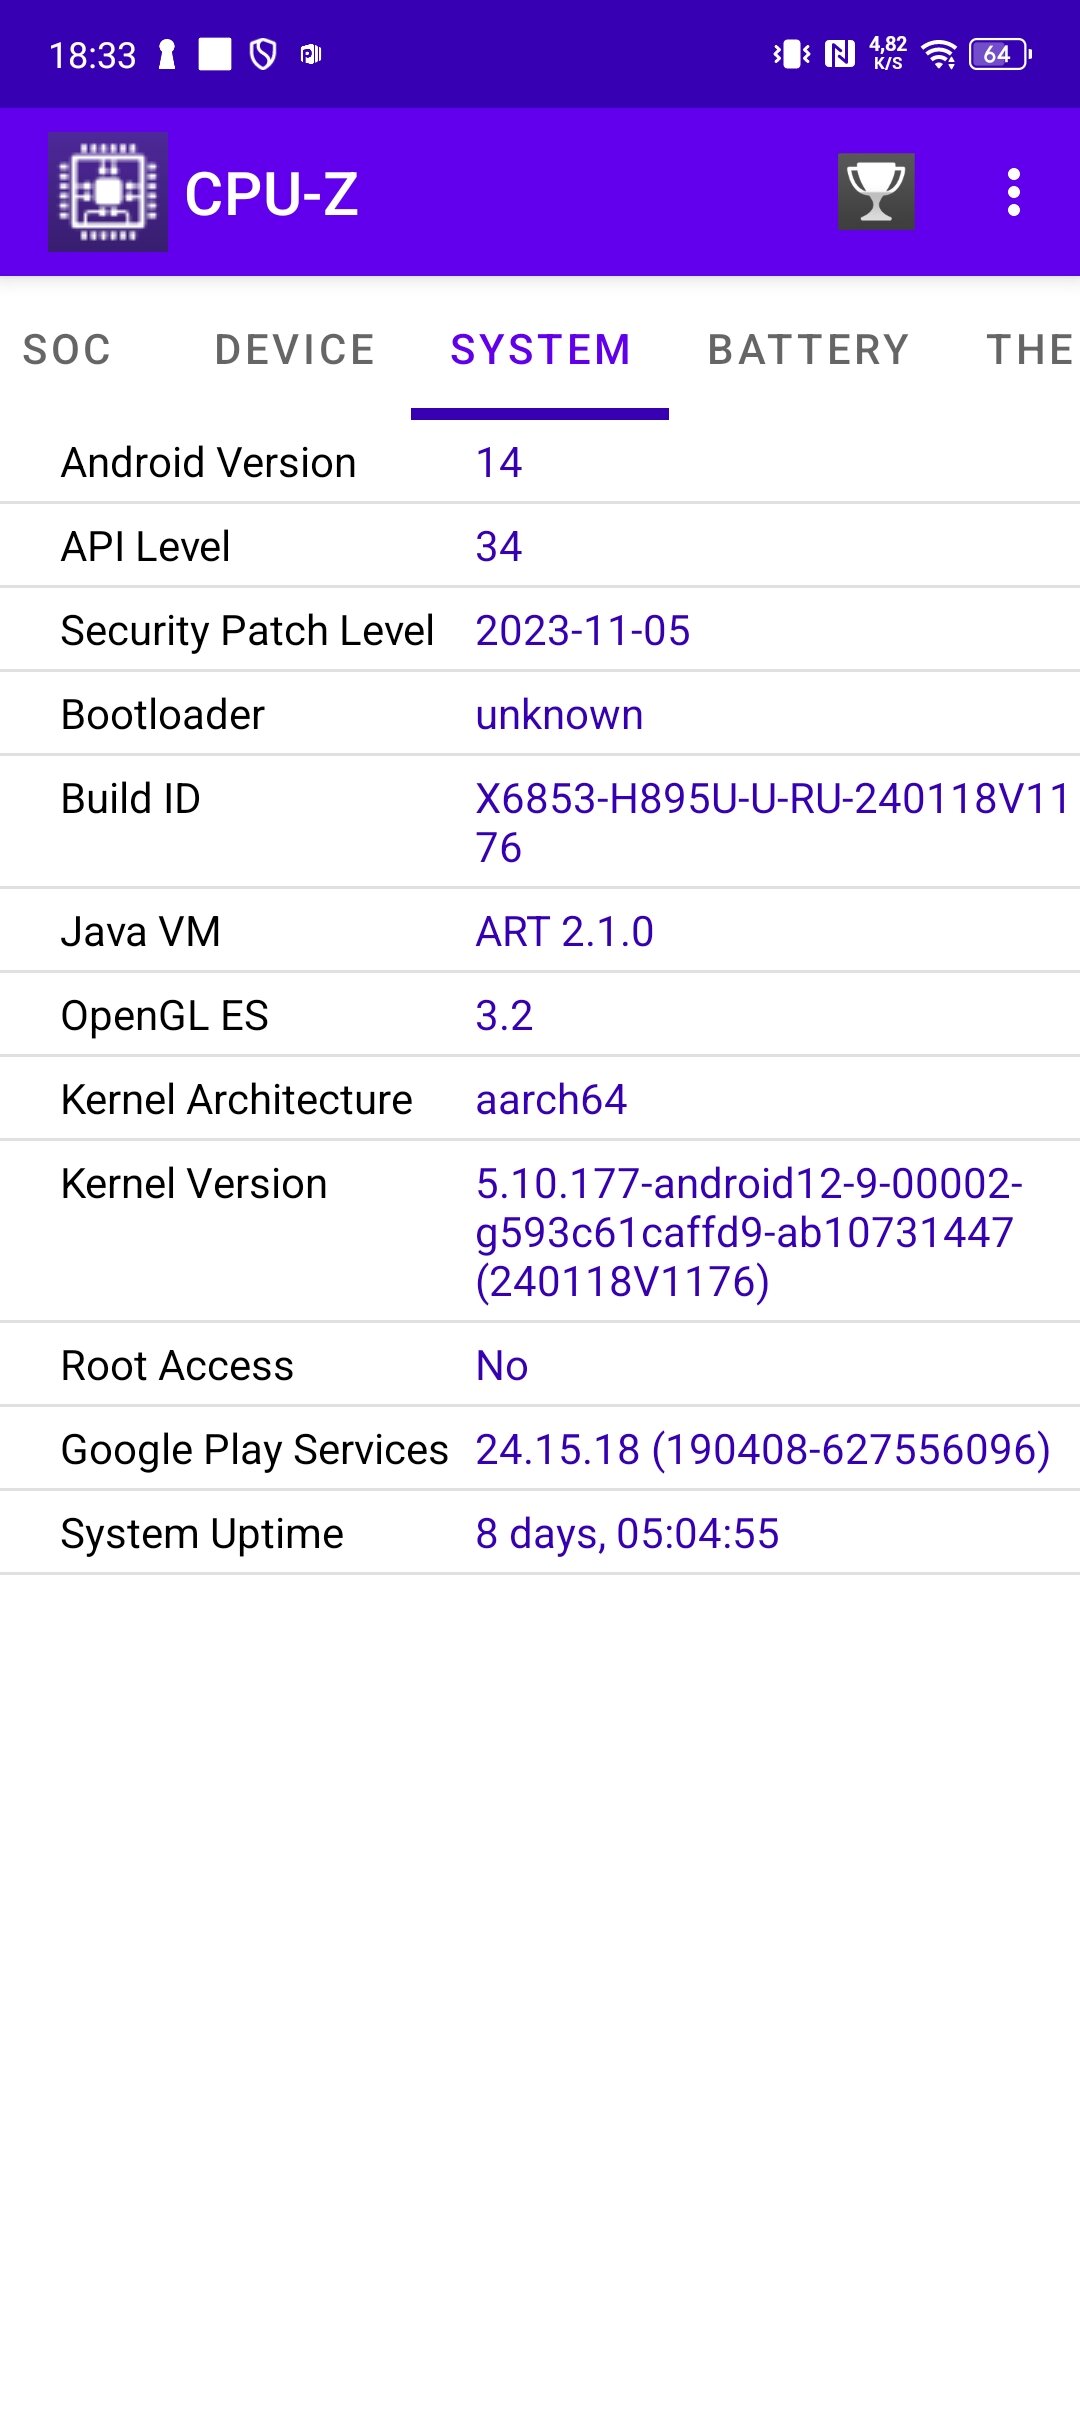The image size is (1080, 2436).
Task: Tap the Kernel Version value
Action: click(749, 1232)
